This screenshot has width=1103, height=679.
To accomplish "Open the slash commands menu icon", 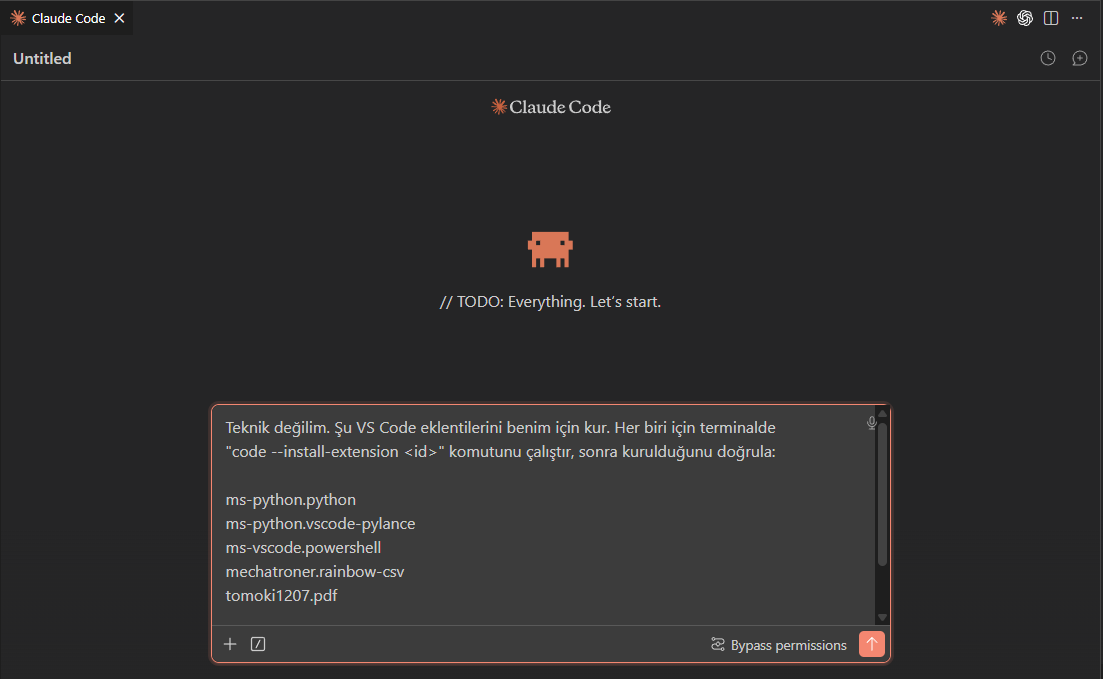I will point(258,644).
